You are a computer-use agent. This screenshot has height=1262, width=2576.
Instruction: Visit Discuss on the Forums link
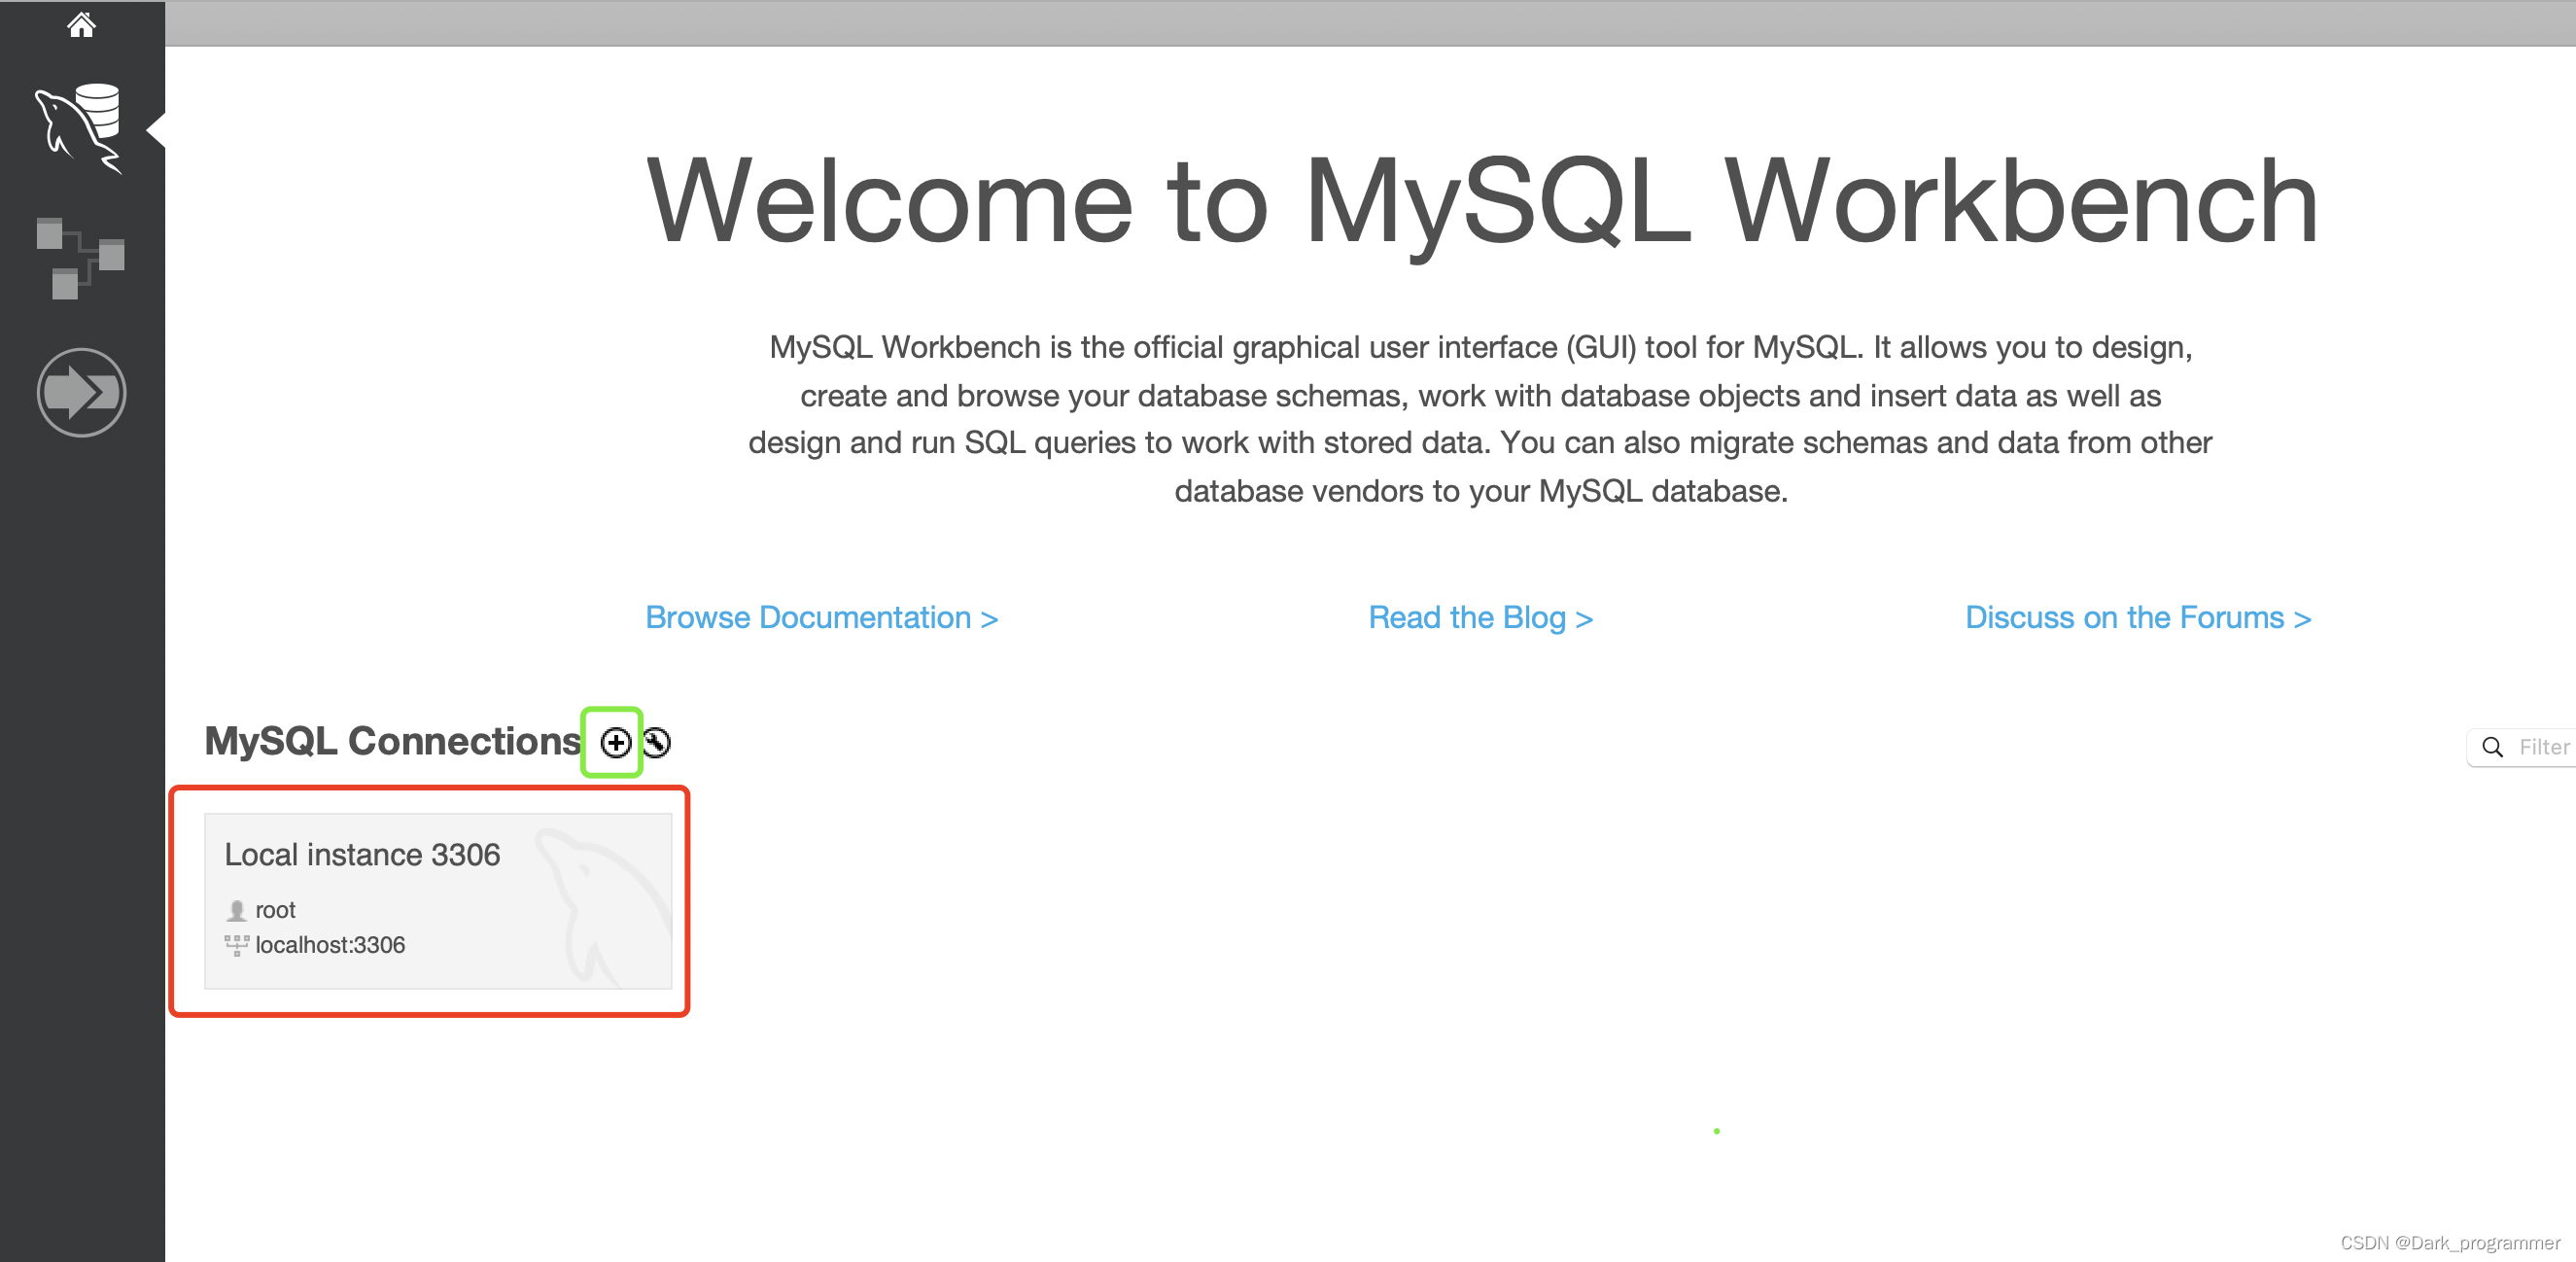(x=2138, y=617)
